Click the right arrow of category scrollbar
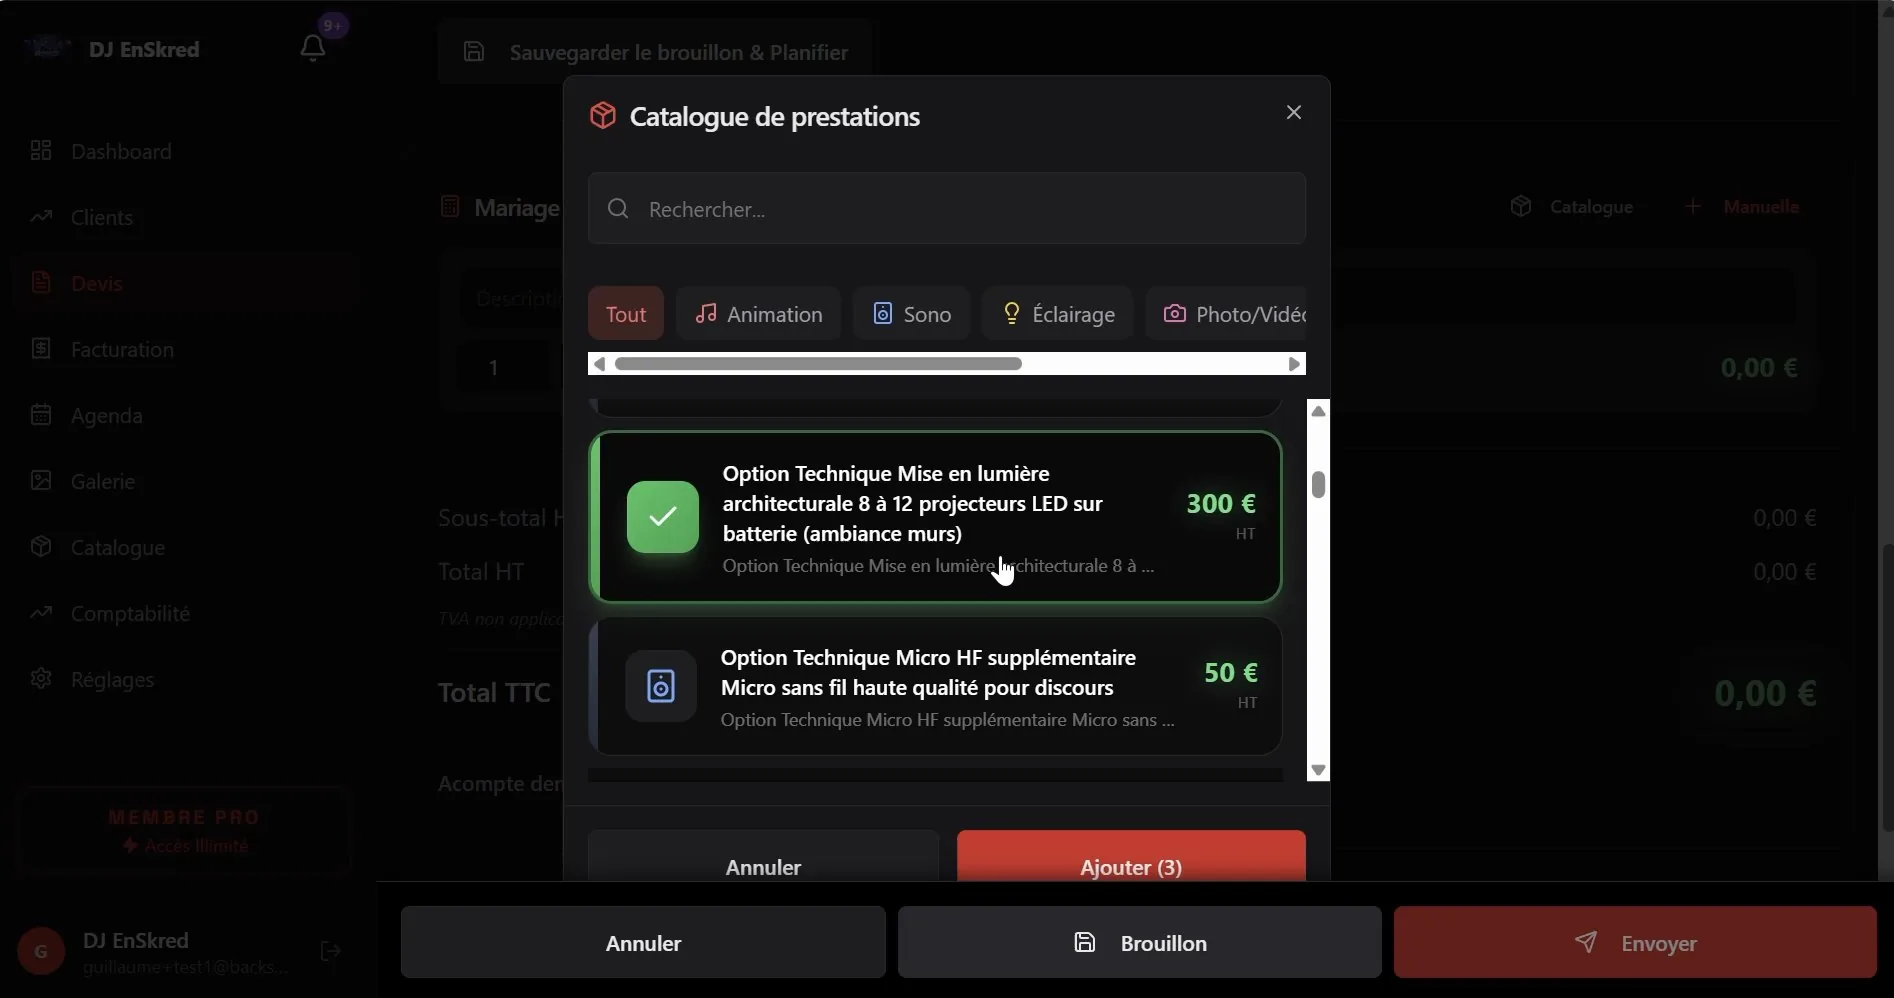This screenshot has height=998, width=1894. [1295, 364]
